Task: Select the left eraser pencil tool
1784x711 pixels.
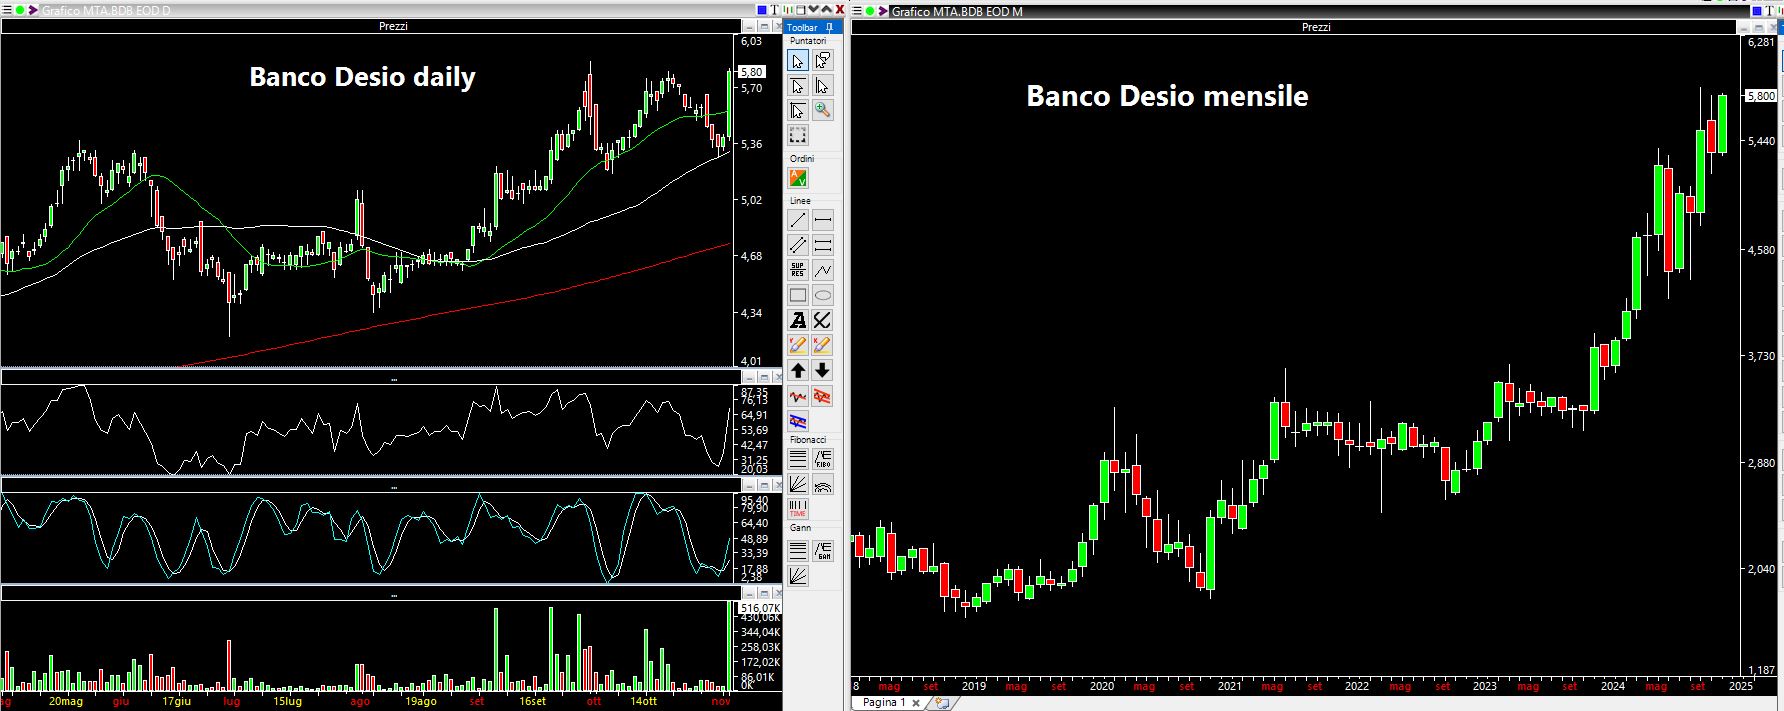Action: 798,346
